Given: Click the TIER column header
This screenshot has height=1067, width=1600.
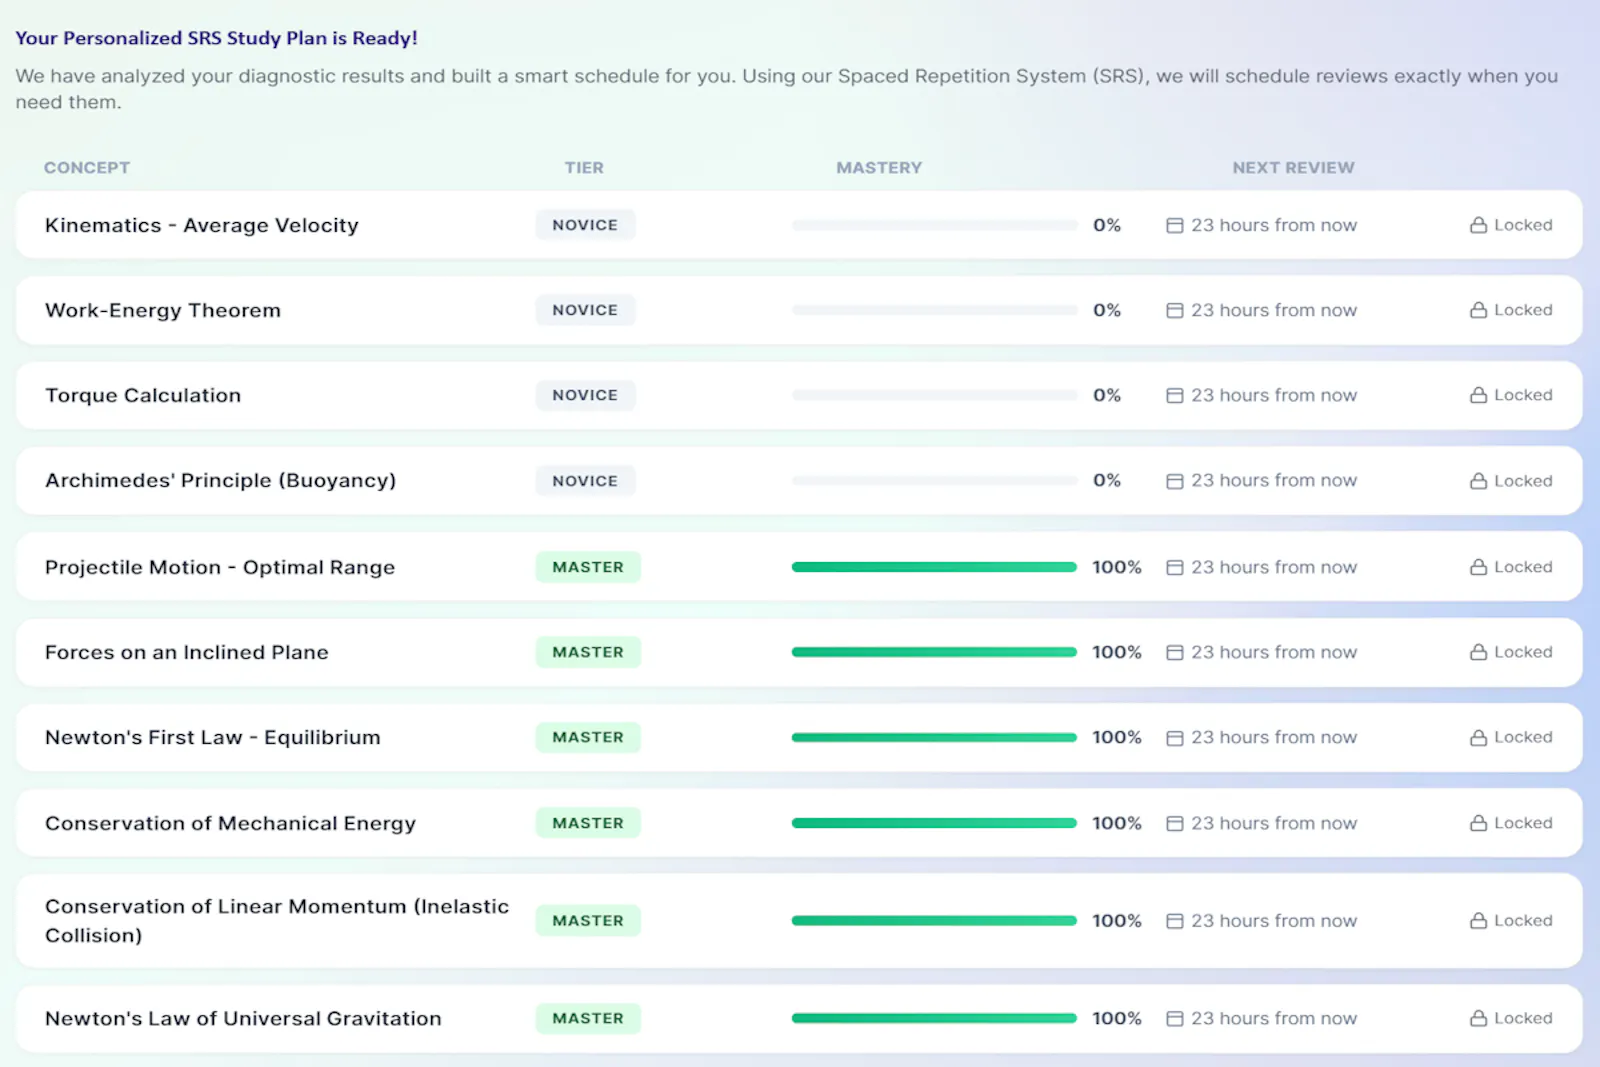Looking at the screenshot, I should pyautogui.click(x=584, y=168).
